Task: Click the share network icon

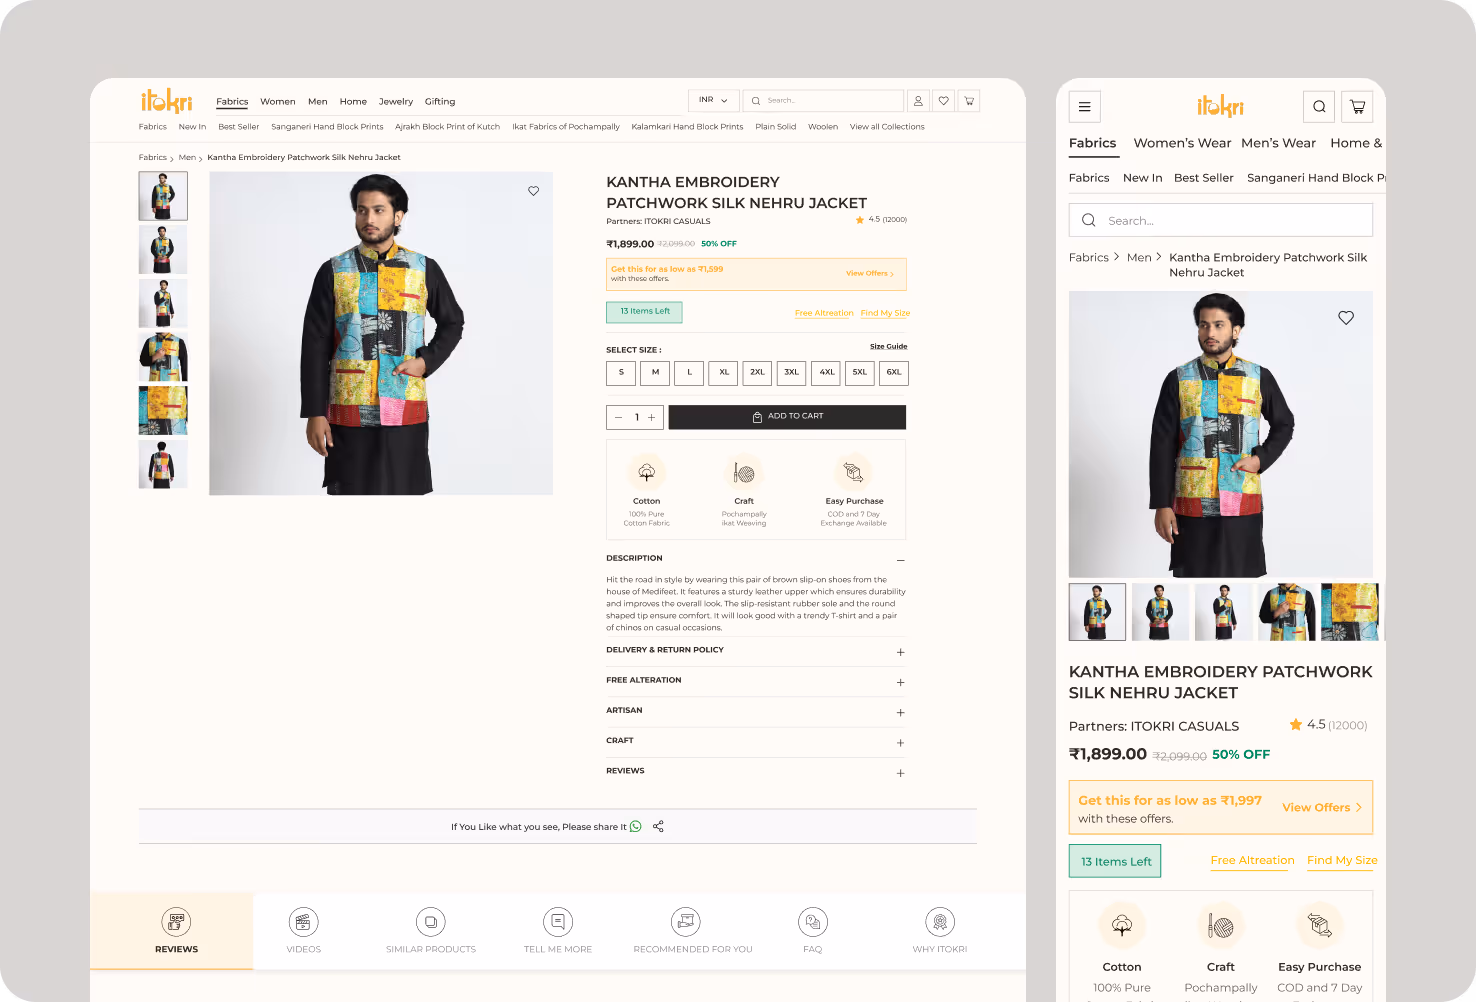Action: coord(658,826)
